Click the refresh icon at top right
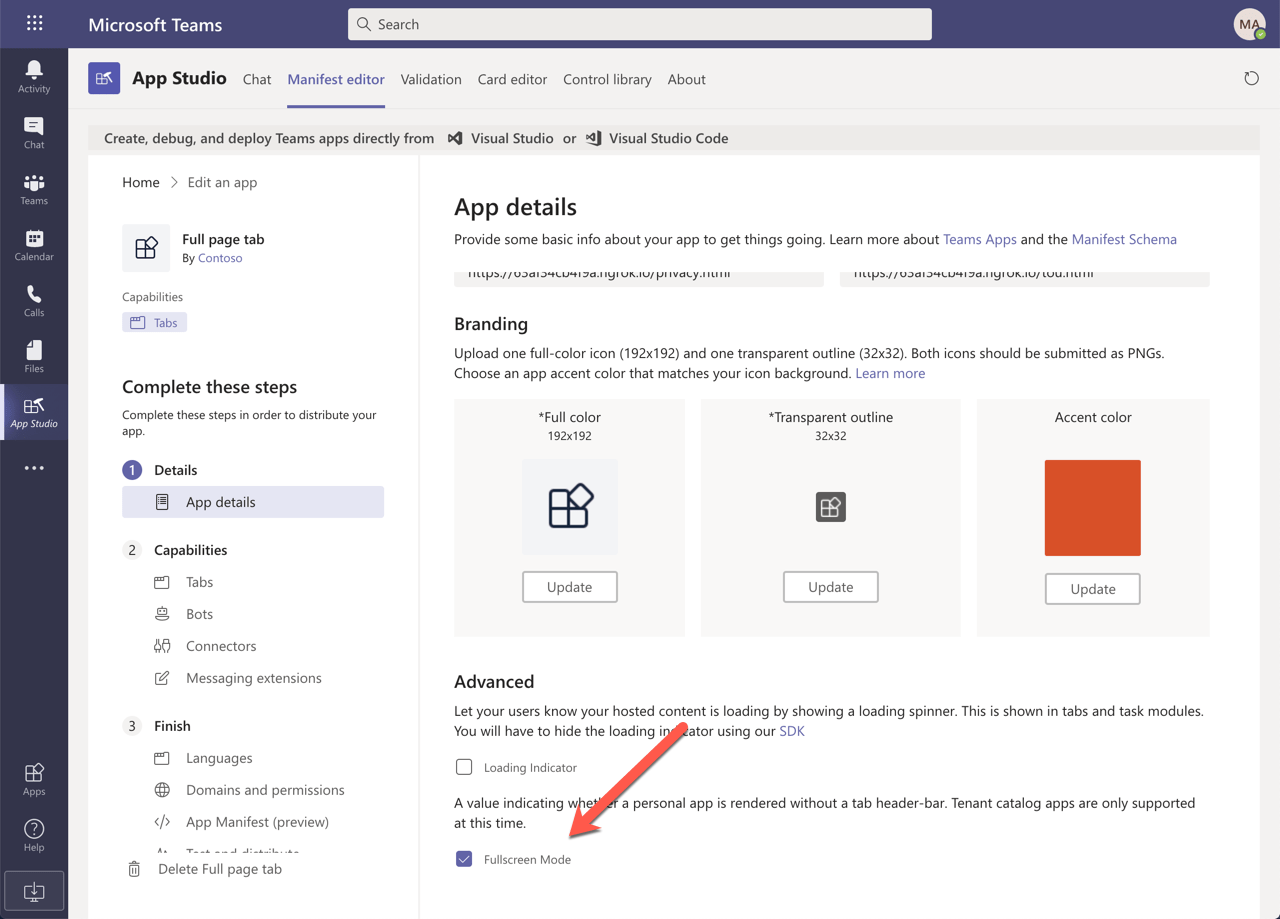The width and height of the screenshot is (1280, 919). tap(1251, 78)
